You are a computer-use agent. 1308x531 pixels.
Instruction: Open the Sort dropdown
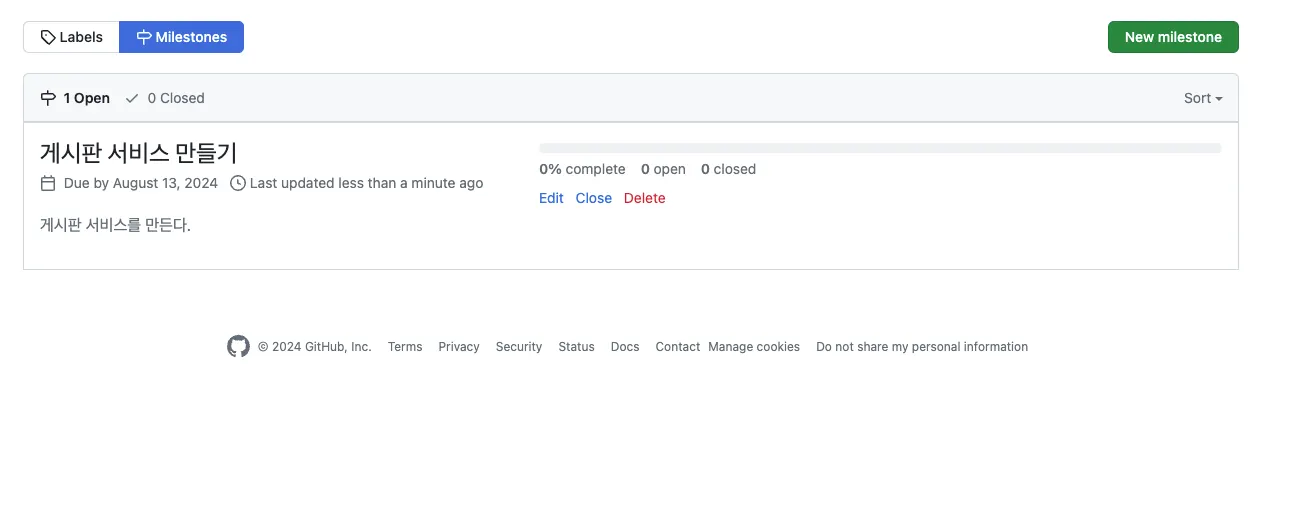(1203, 98)
